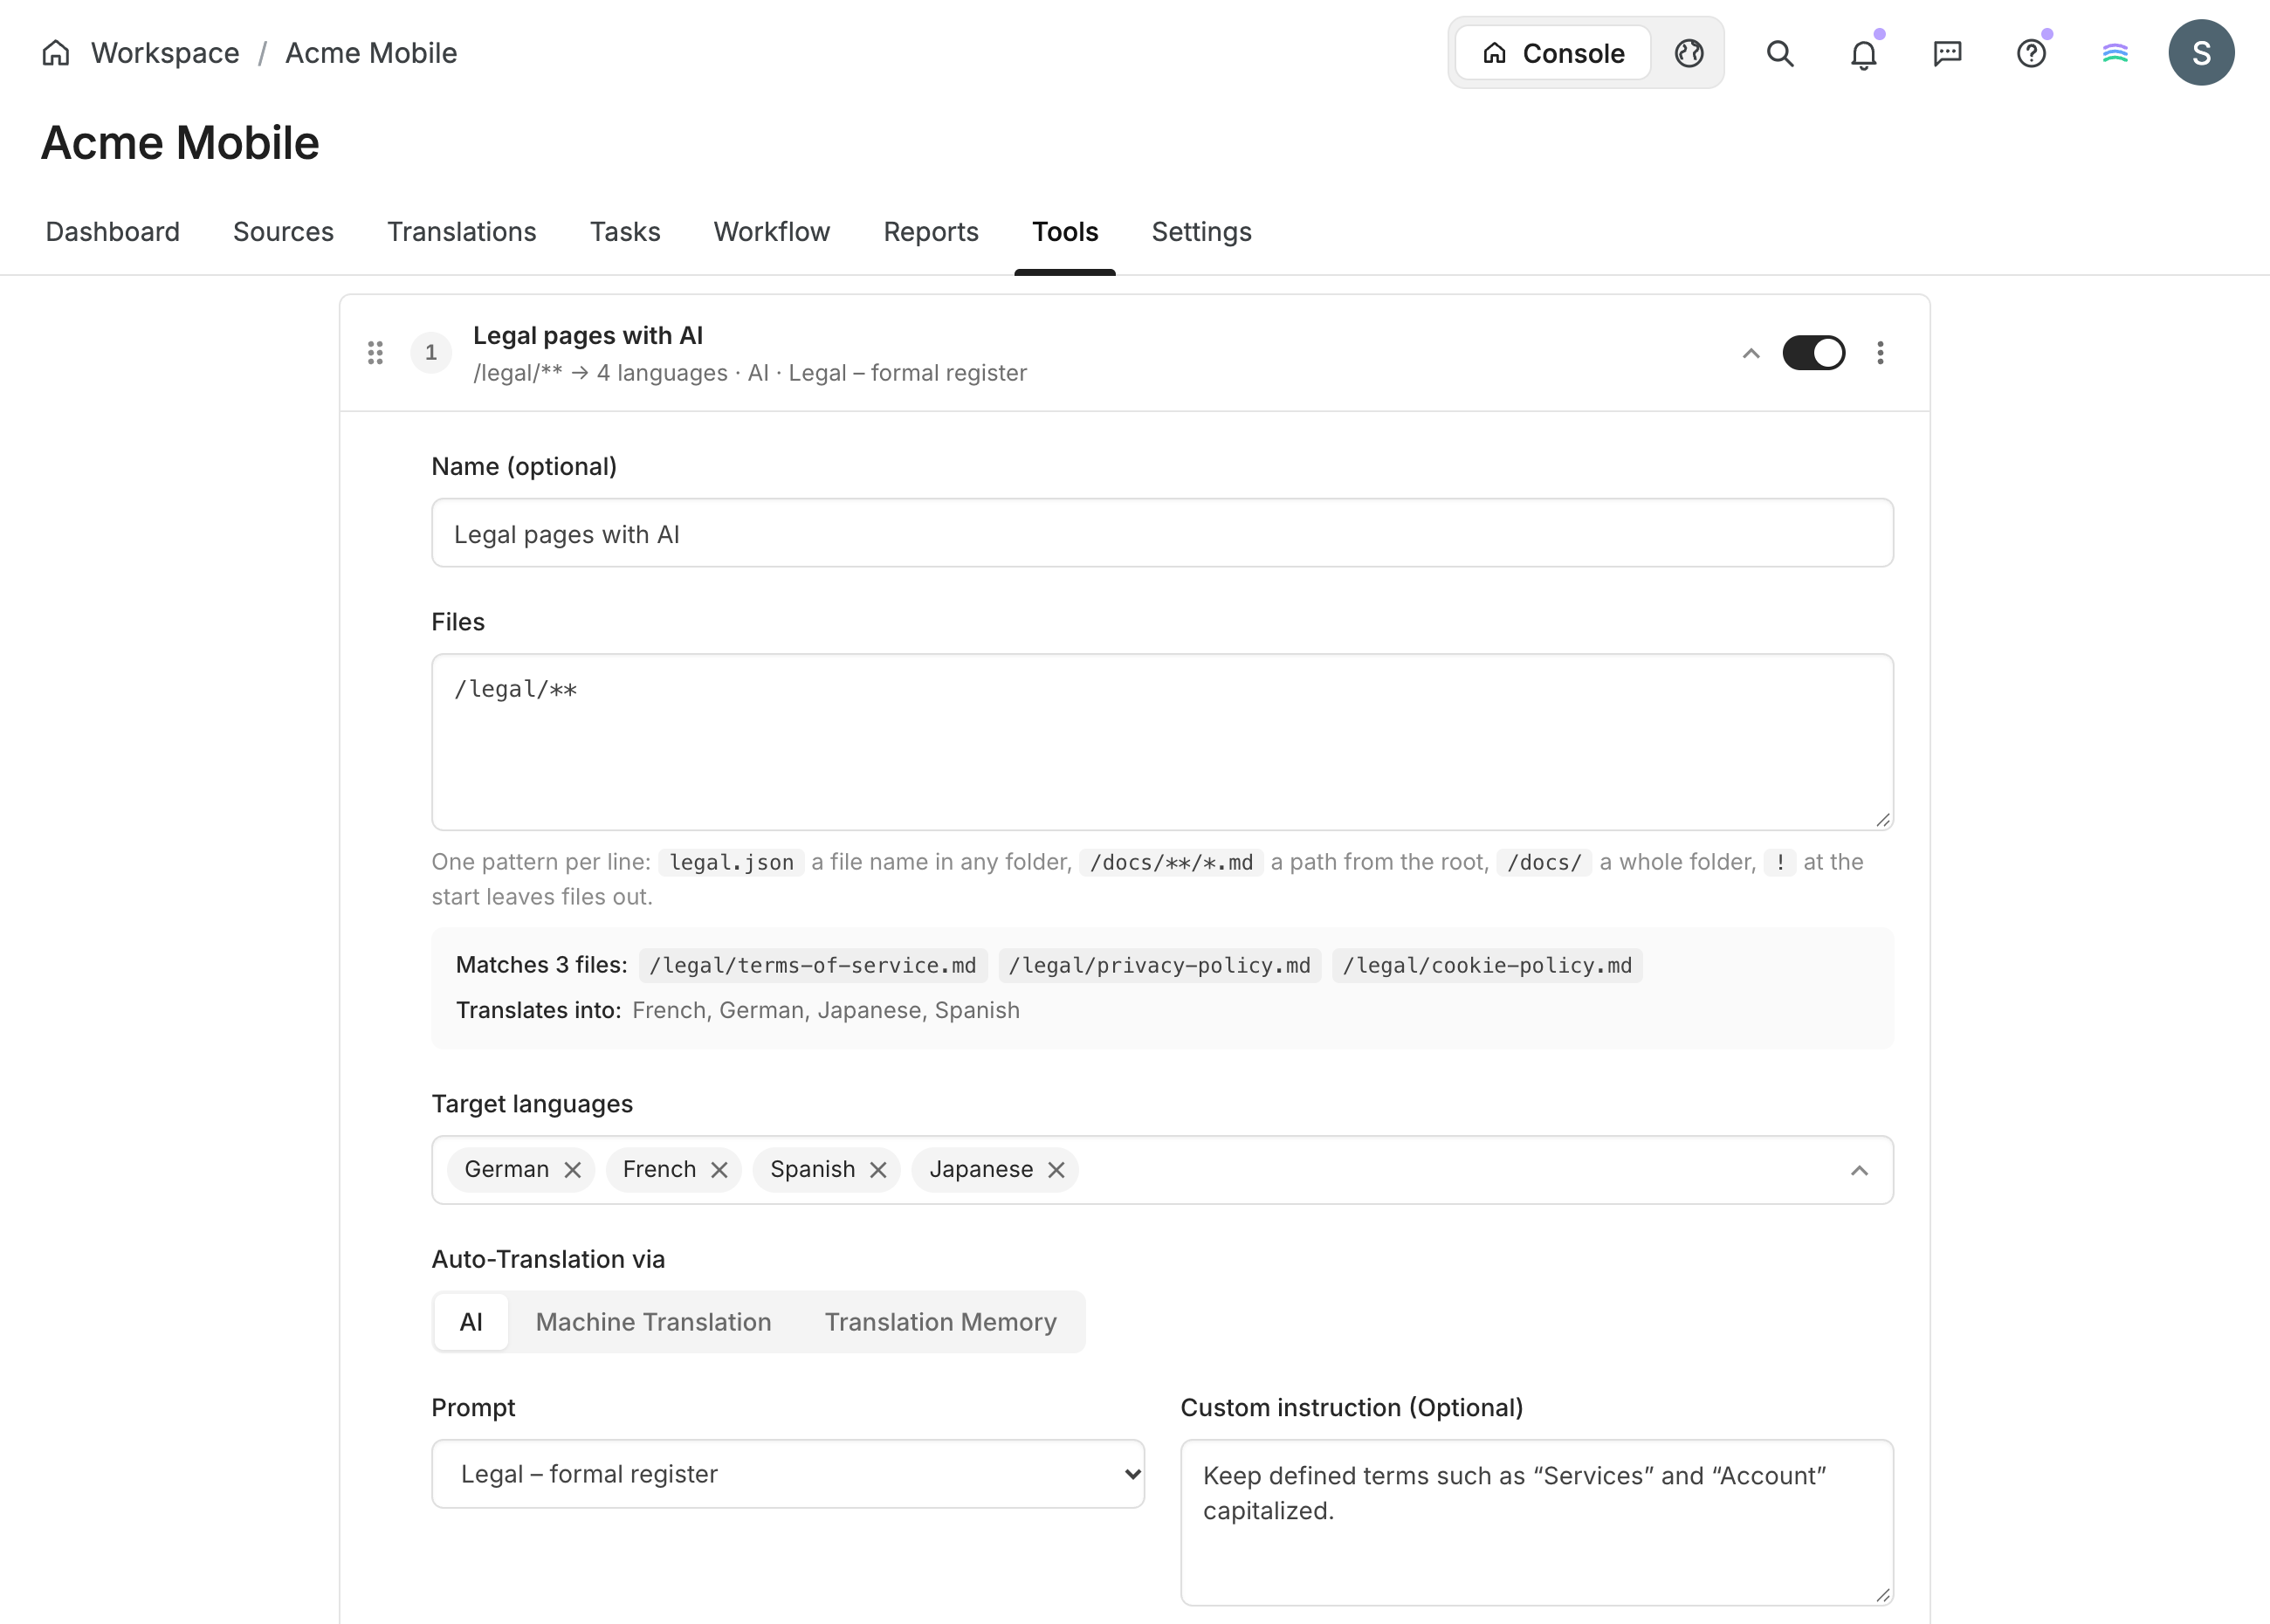Open the help question mark icon
The height and width of the screenshot is (1624, 2270).
pyautogui.click(x=2031, y=53)
